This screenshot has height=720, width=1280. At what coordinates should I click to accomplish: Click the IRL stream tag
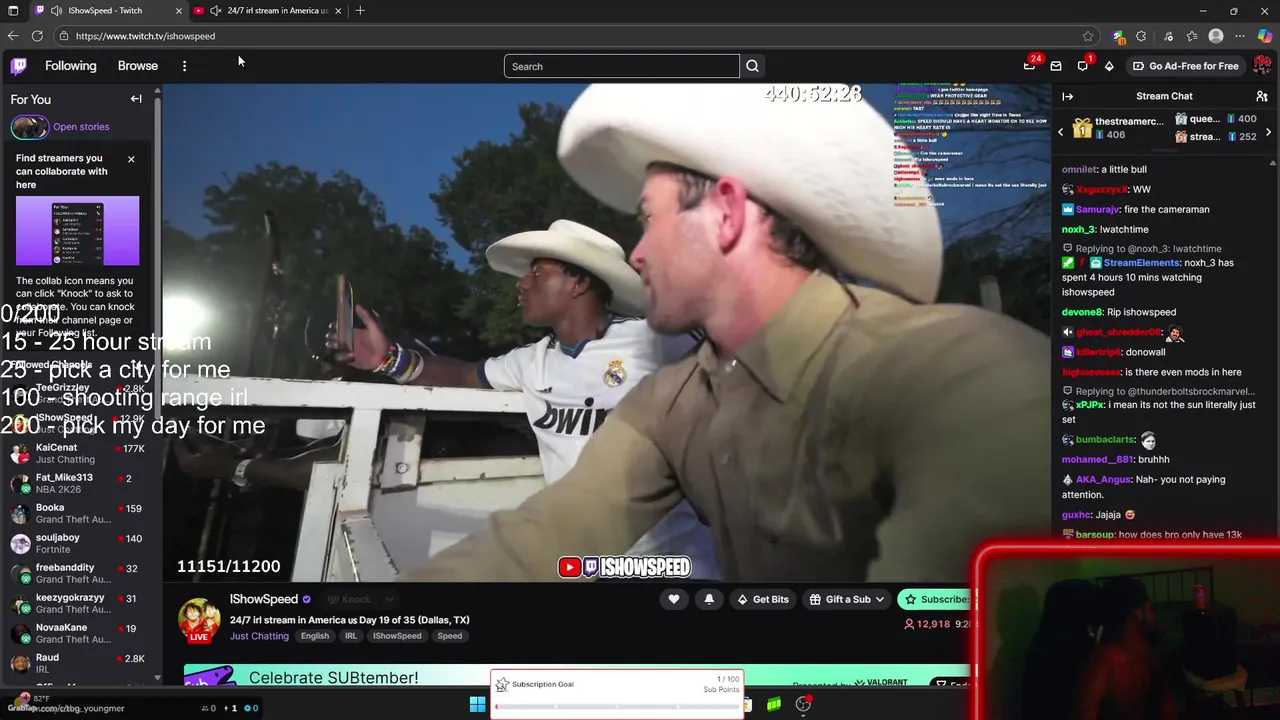(x=351, y=636)
